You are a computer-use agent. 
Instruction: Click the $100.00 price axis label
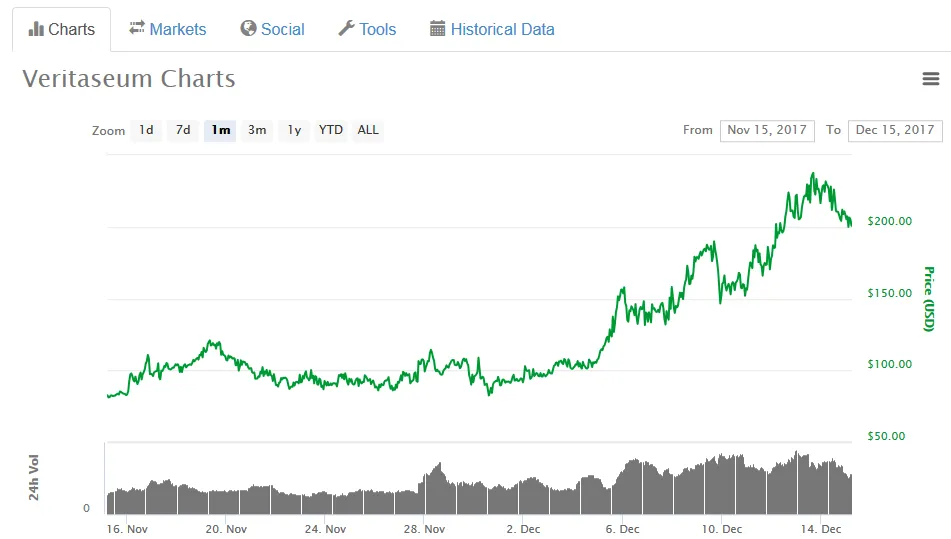click(890, 364)
